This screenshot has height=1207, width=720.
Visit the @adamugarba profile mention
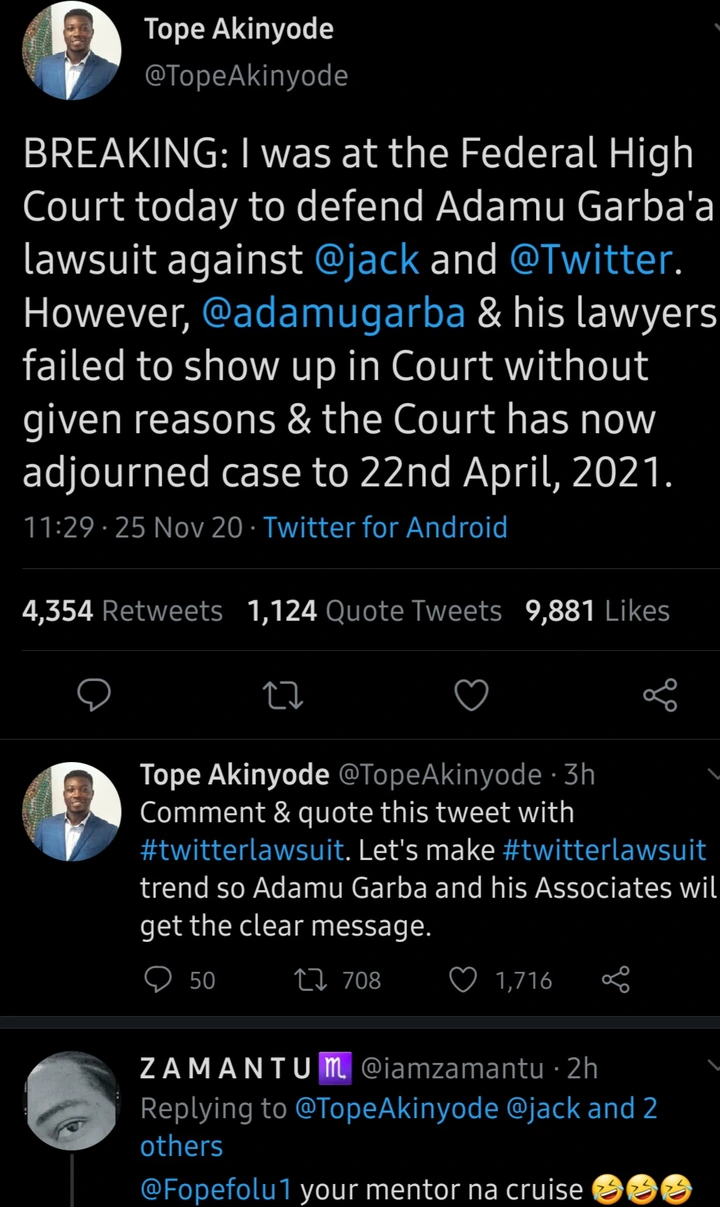[x=333, y=313]
